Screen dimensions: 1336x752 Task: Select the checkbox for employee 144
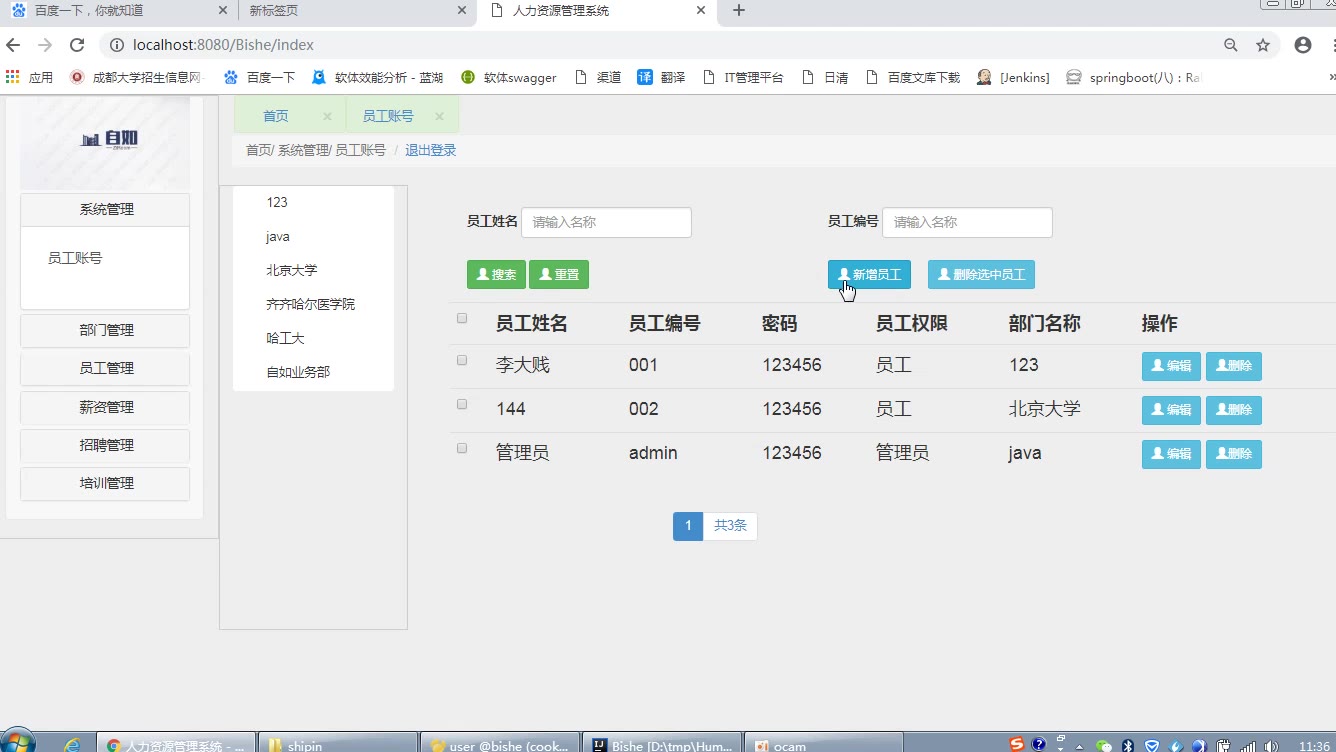click(x=462, y=404)
